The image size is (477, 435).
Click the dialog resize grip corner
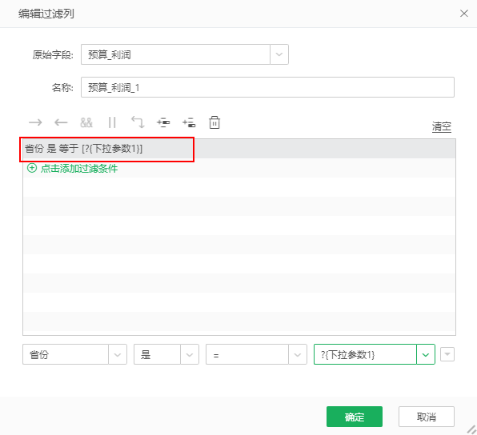471,429
